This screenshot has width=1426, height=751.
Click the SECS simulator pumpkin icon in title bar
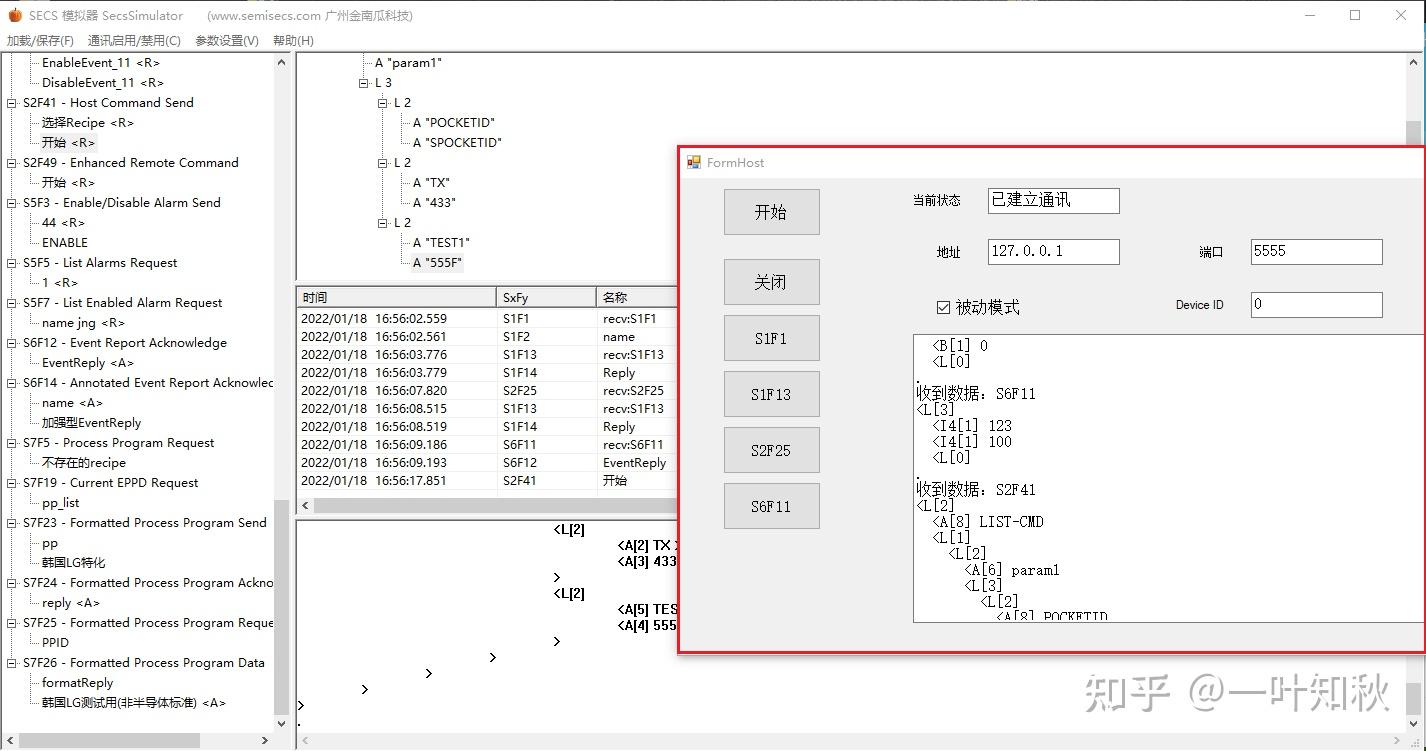point(14,15)
